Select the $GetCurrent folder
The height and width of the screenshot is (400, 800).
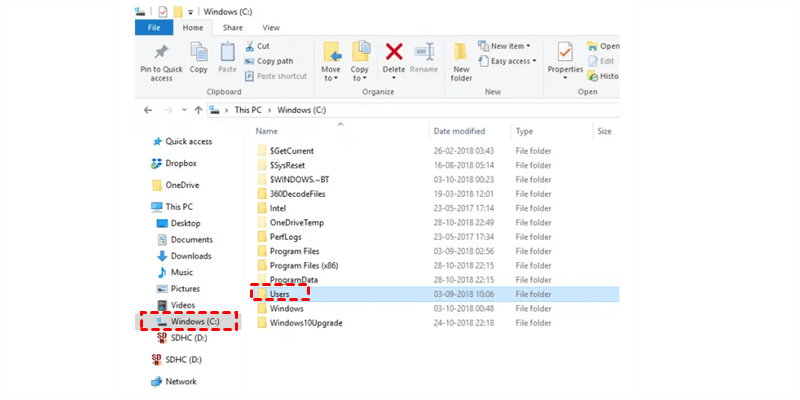[x=286, y=151]
